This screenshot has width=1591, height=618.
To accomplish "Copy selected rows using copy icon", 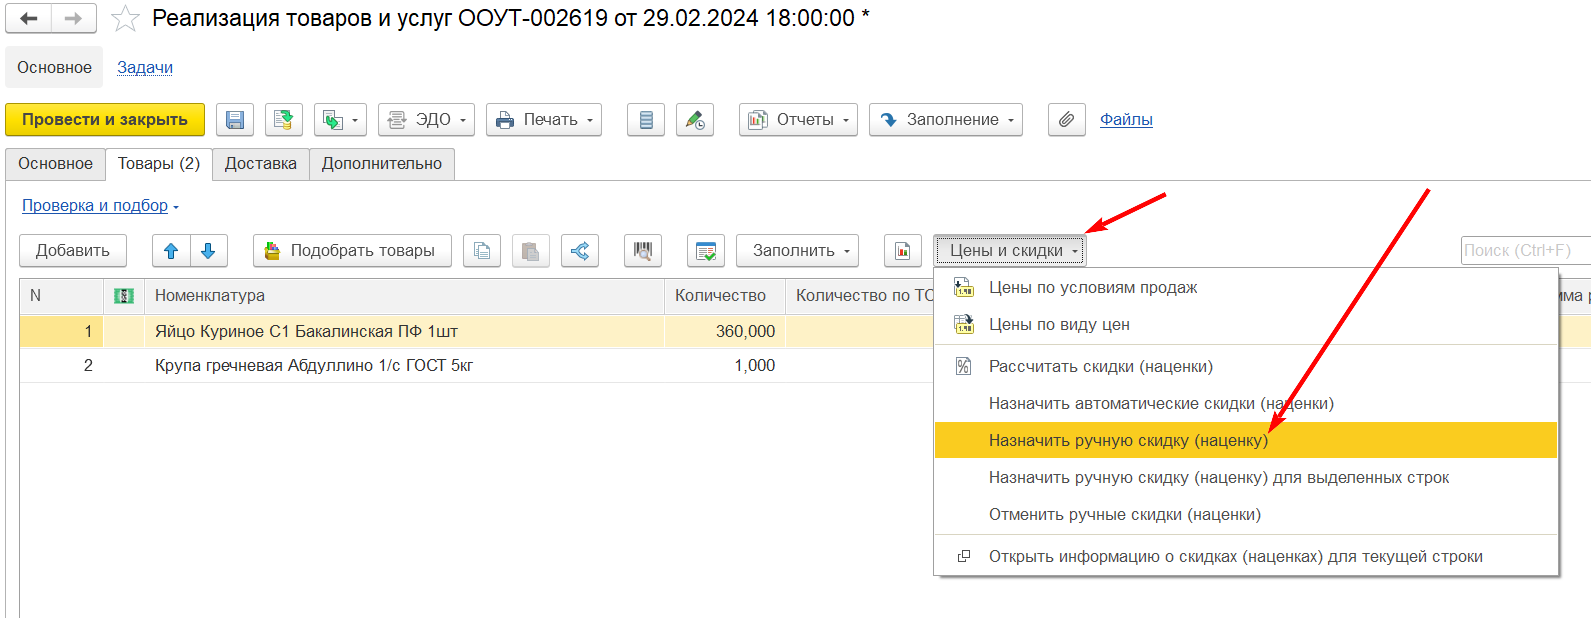I will tap(482, 251).
